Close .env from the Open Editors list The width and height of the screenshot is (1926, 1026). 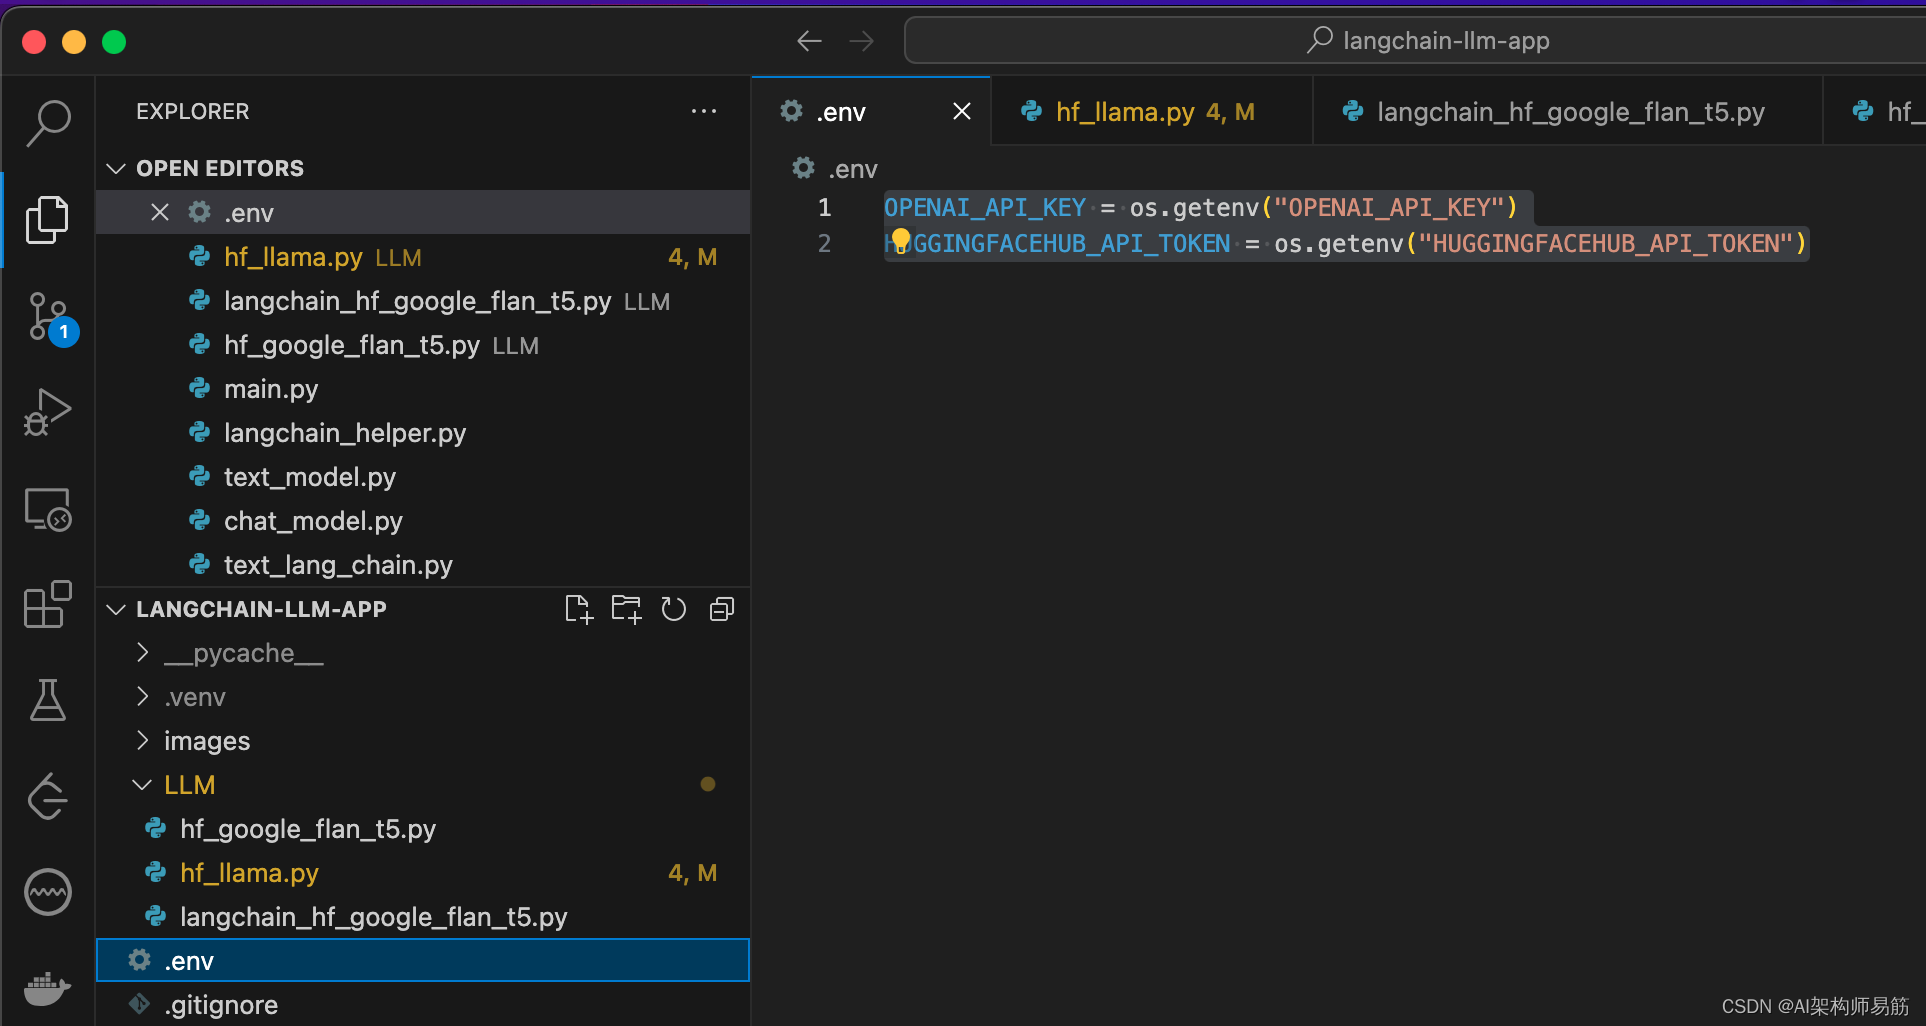click(160, 212)
